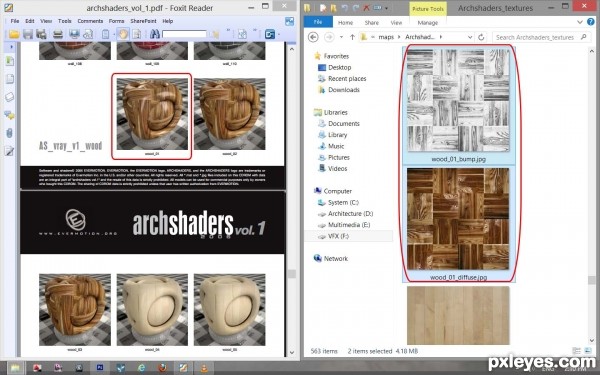Open Pictures library in Explorer sidebar
Viewport: 600px width, 375px height.
point(339,157)
